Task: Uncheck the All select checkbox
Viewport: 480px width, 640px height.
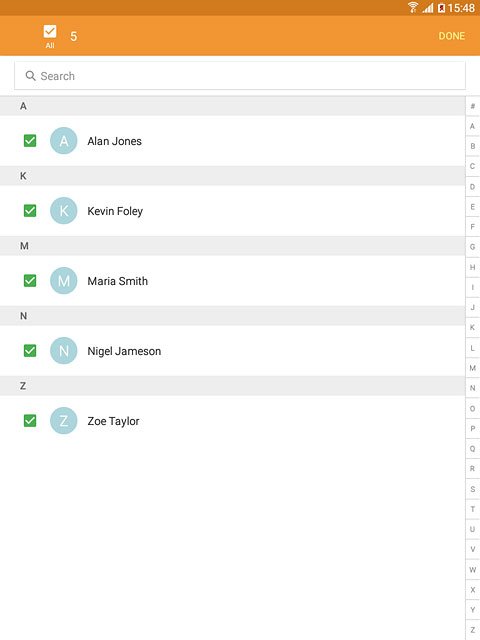Action: (x=50, y=31)
